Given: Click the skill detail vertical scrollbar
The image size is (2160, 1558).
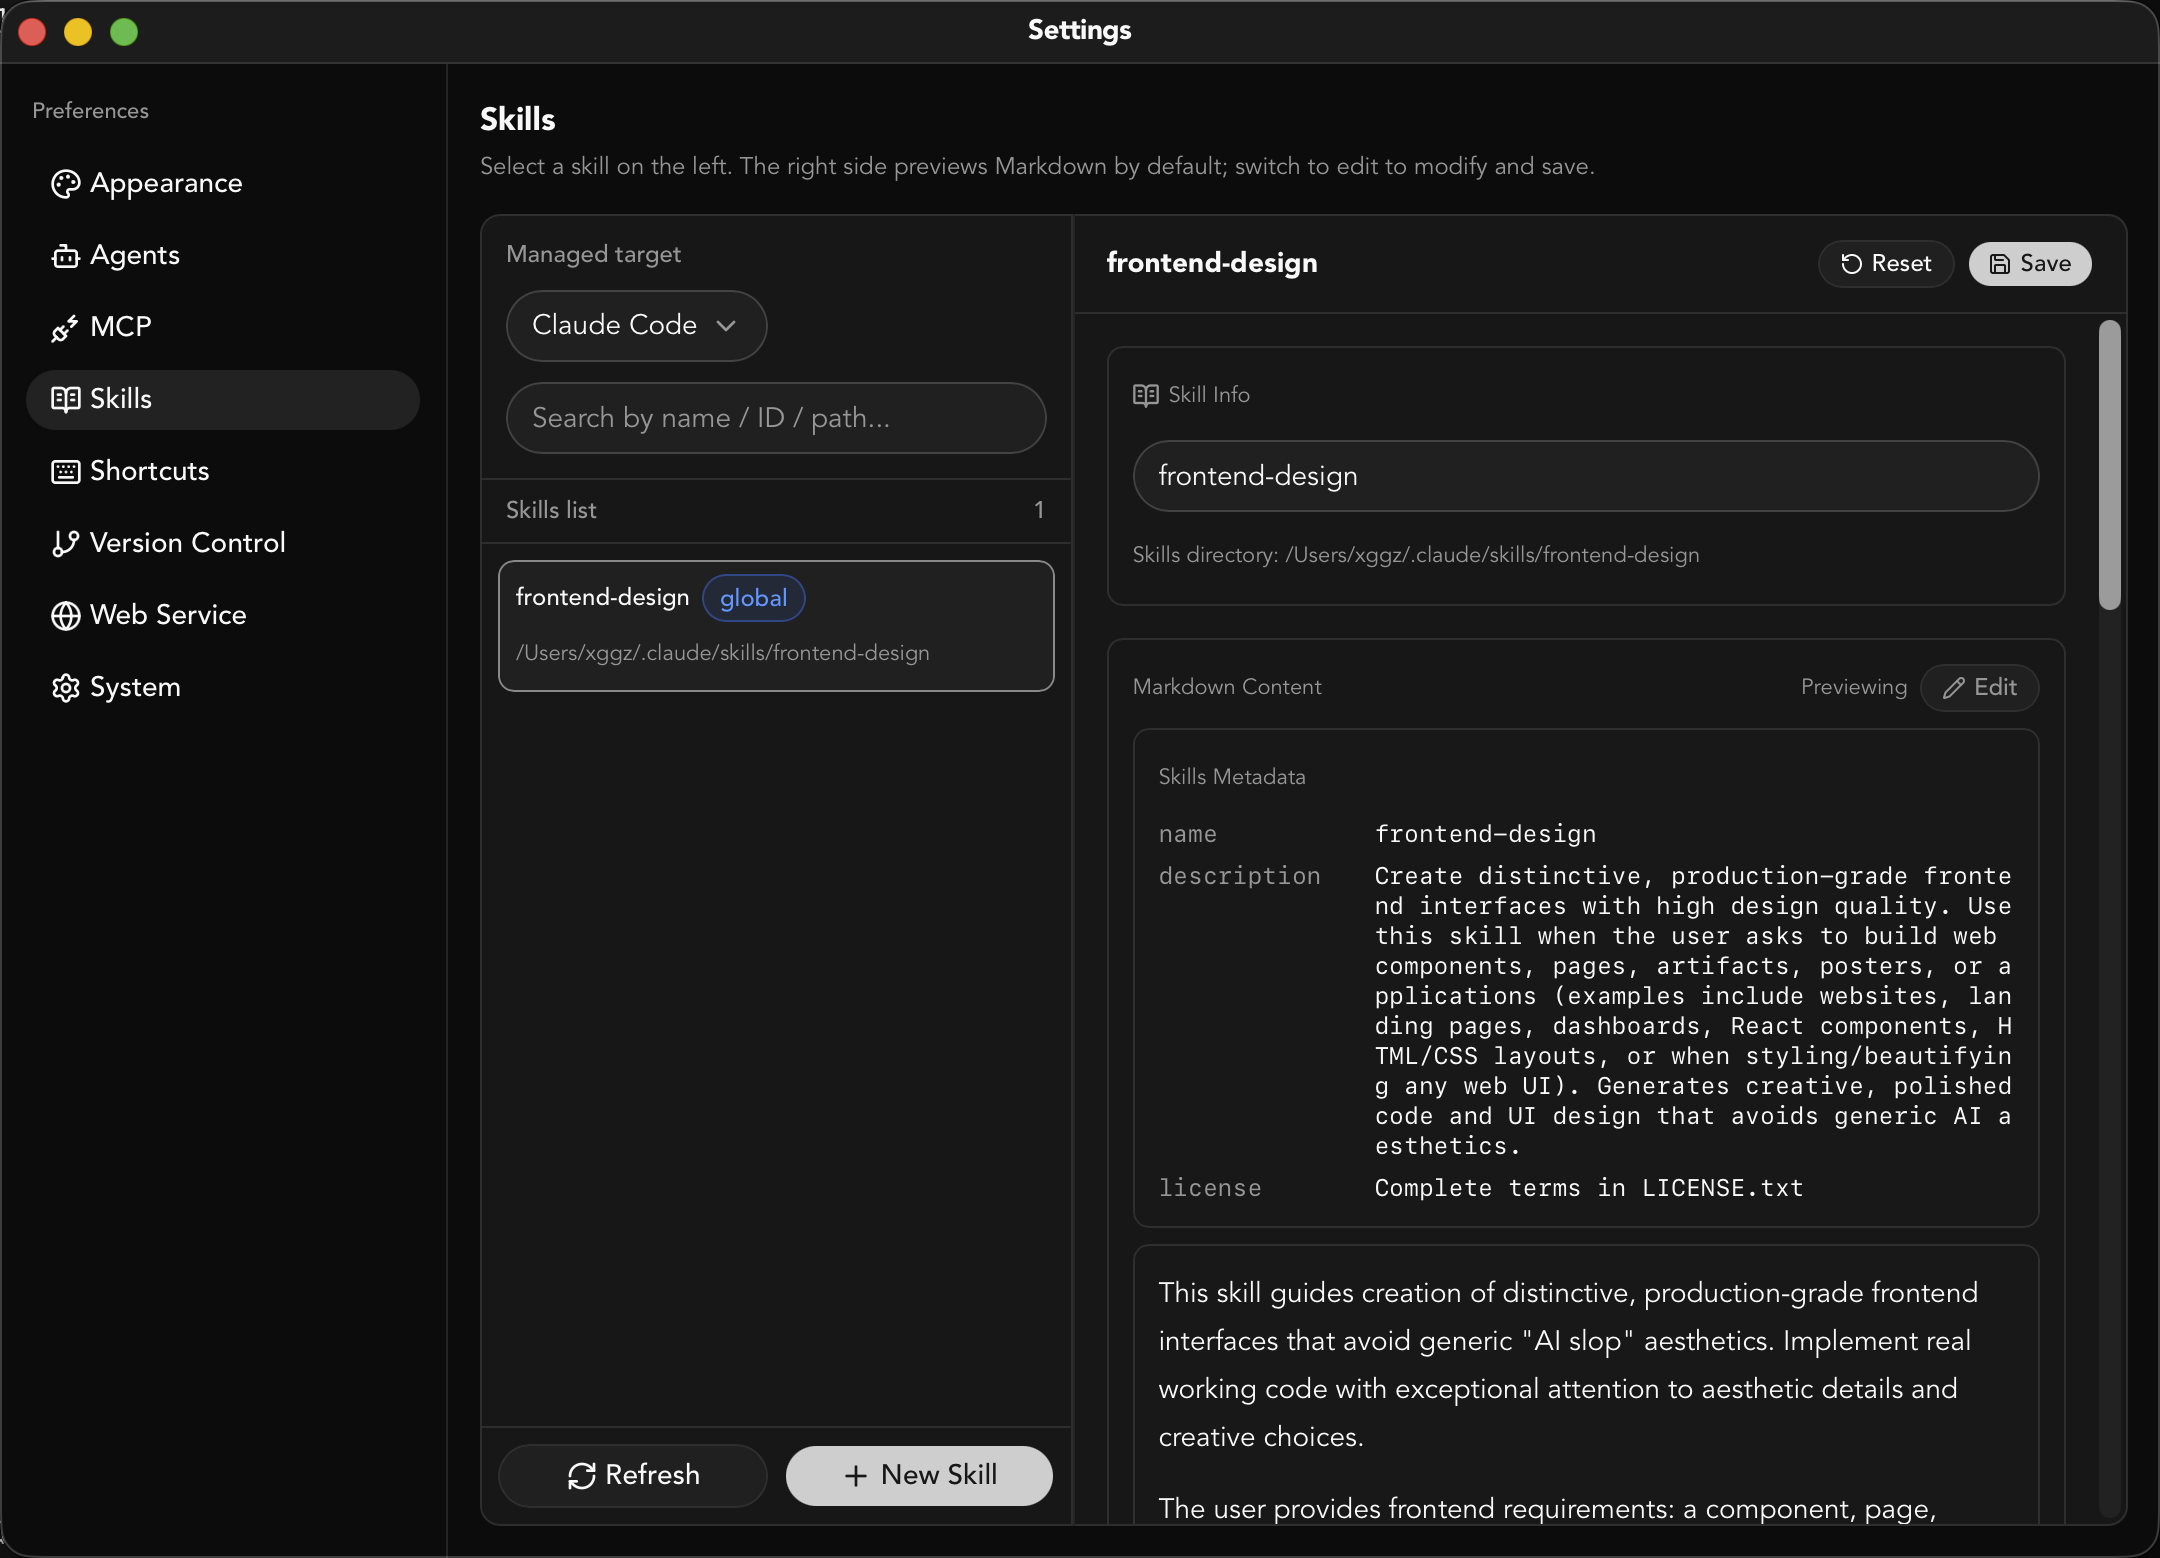Looking at the screenshot, I should (2109, 465).
